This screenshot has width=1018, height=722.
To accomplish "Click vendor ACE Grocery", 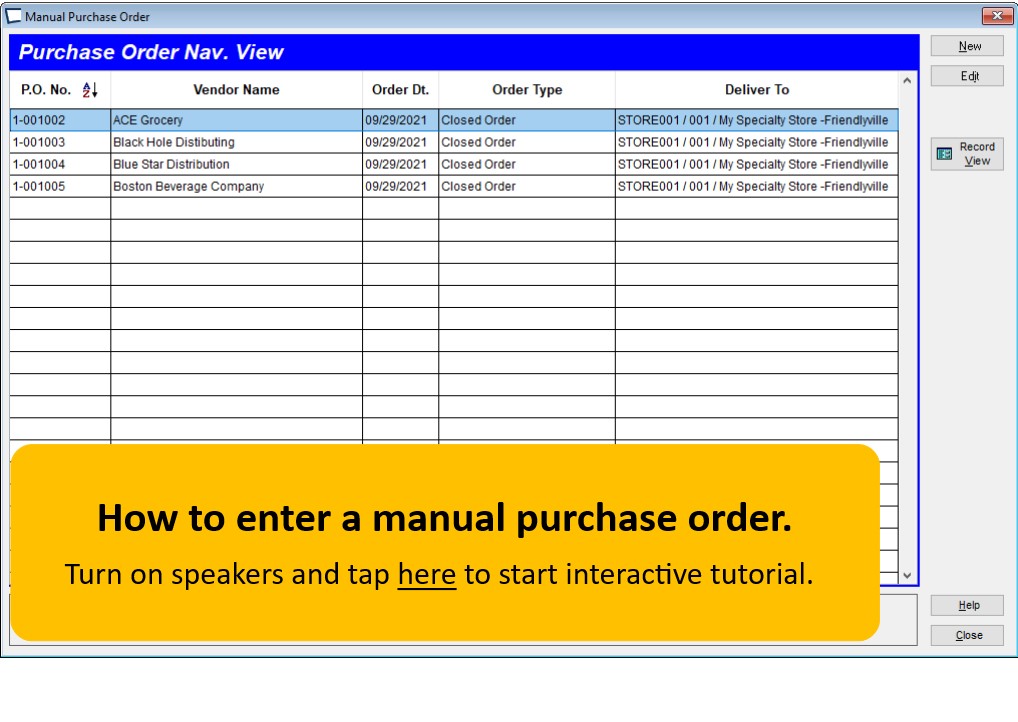I will tap(236, 120).
